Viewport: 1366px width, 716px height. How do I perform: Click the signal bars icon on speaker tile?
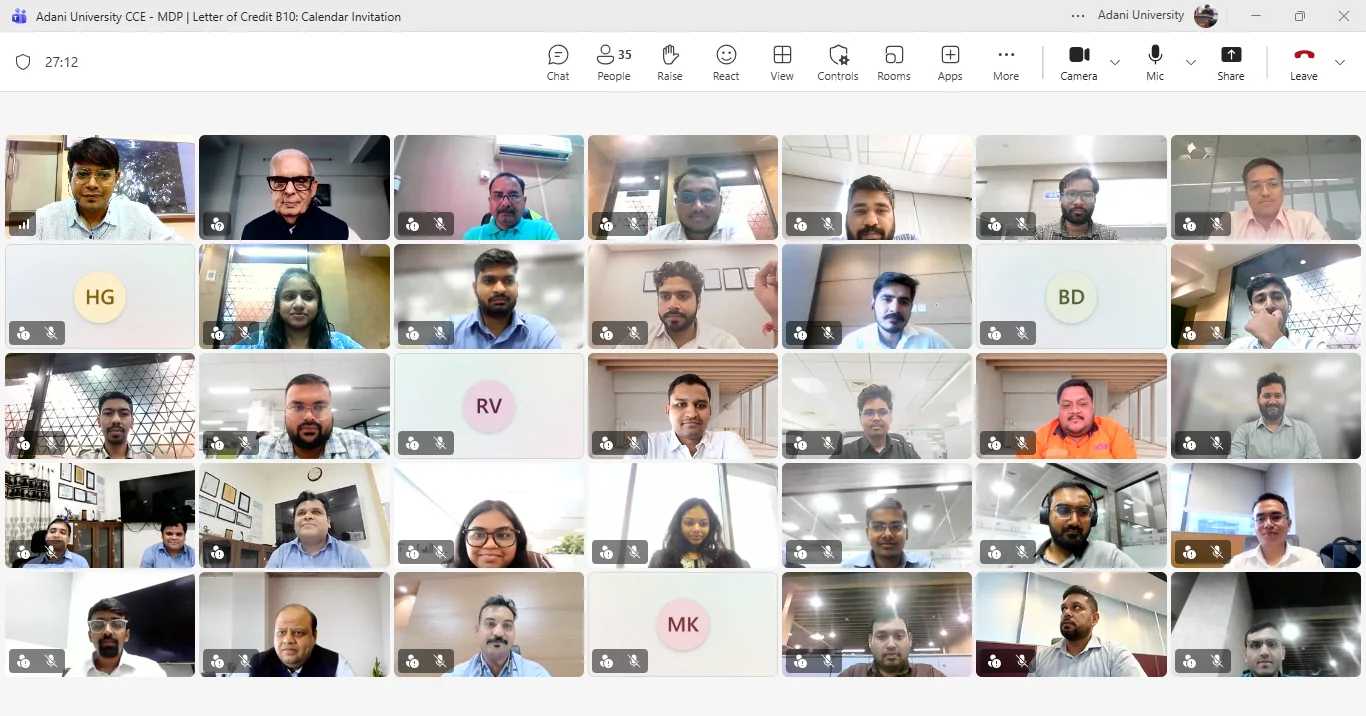pos(22,224)
